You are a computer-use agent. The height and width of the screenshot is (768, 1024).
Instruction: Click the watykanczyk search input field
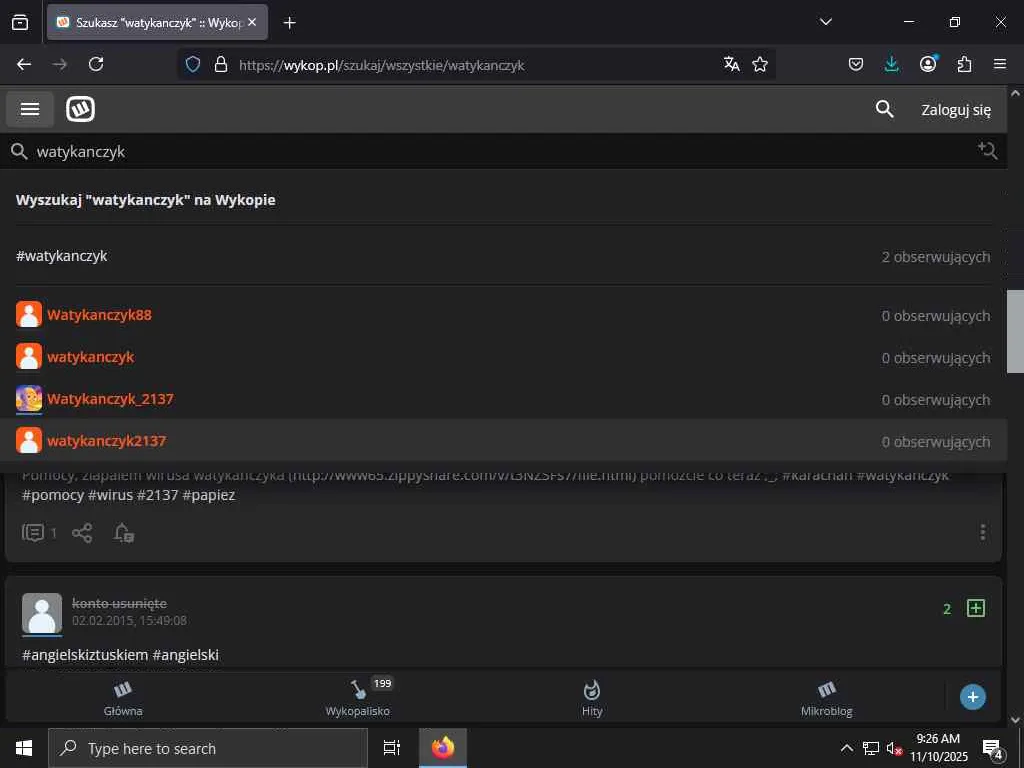click(x=503, y=152)
